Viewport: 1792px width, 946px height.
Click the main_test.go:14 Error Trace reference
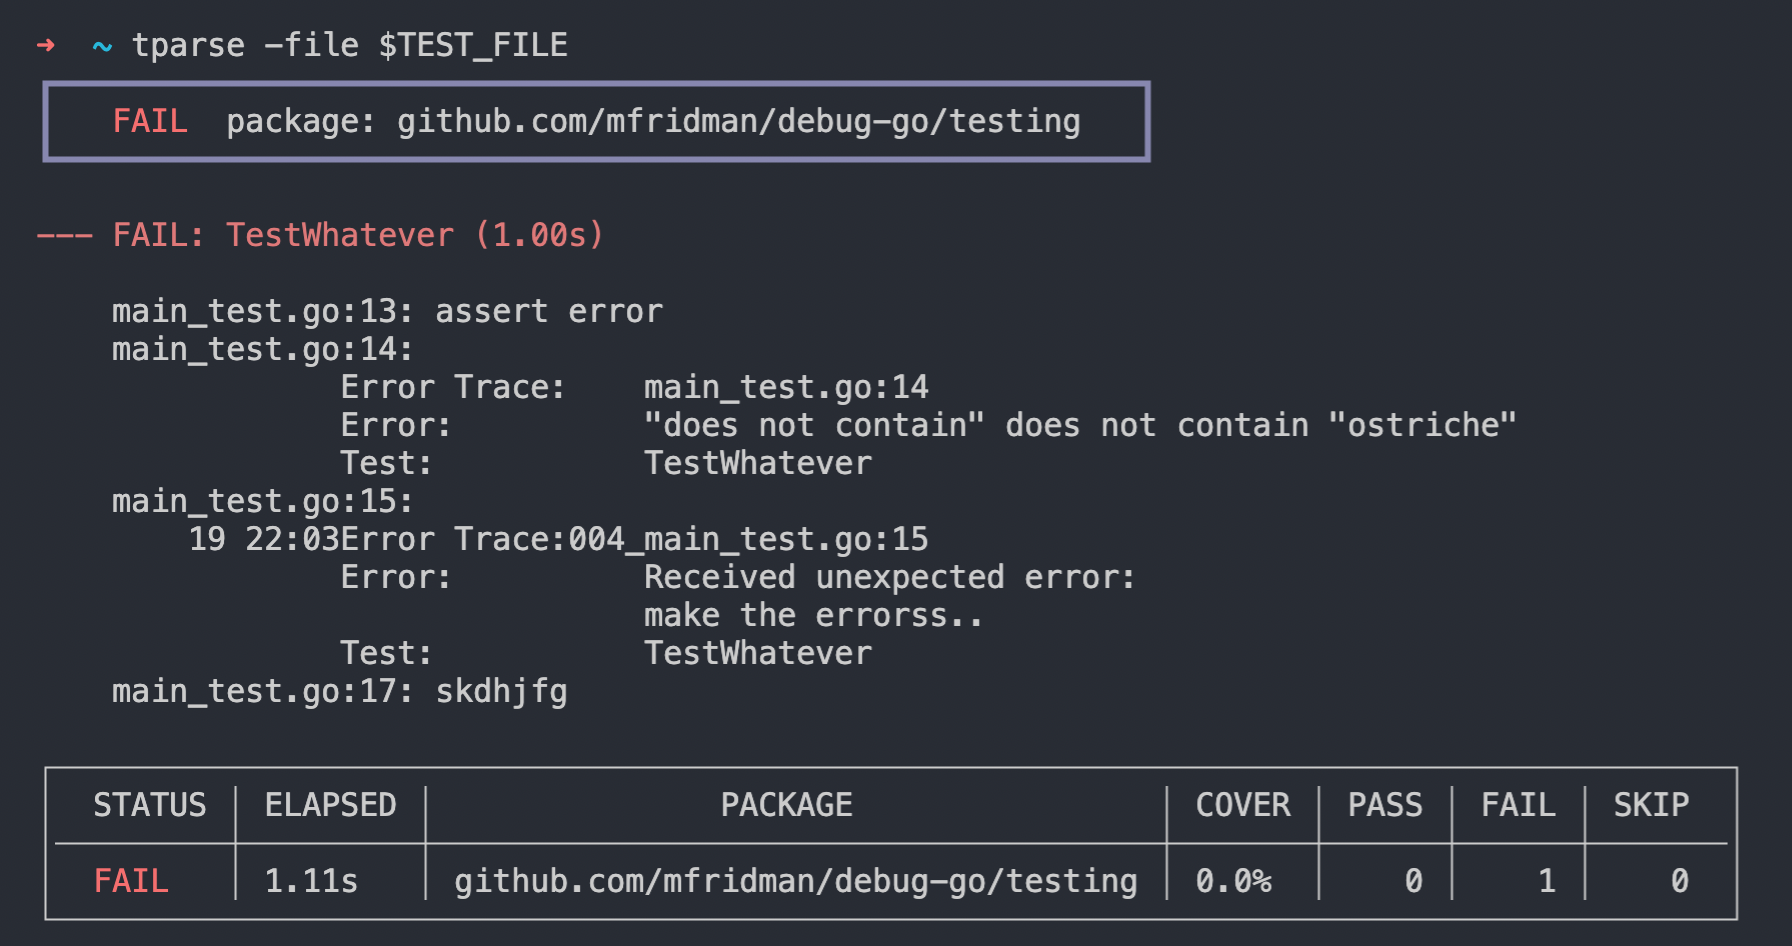click(786, 387)
